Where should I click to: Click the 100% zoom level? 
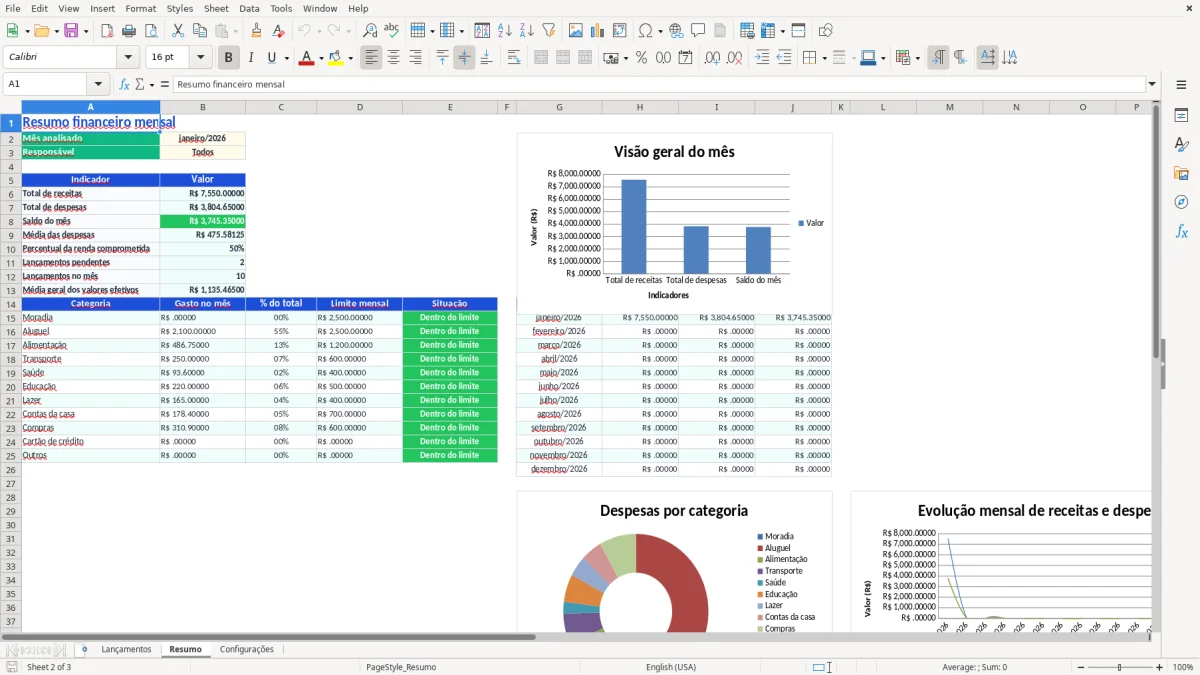[x=1183, y=667]
